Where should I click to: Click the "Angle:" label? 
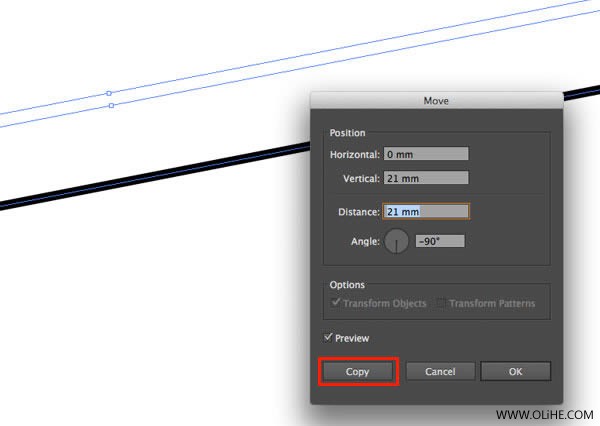[365, 242]
